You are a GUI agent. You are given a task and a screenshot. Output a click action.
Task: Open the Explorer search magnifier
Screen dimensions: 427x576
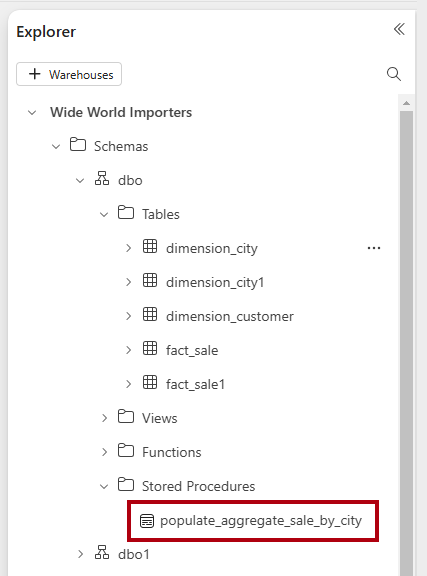point(394,74)
